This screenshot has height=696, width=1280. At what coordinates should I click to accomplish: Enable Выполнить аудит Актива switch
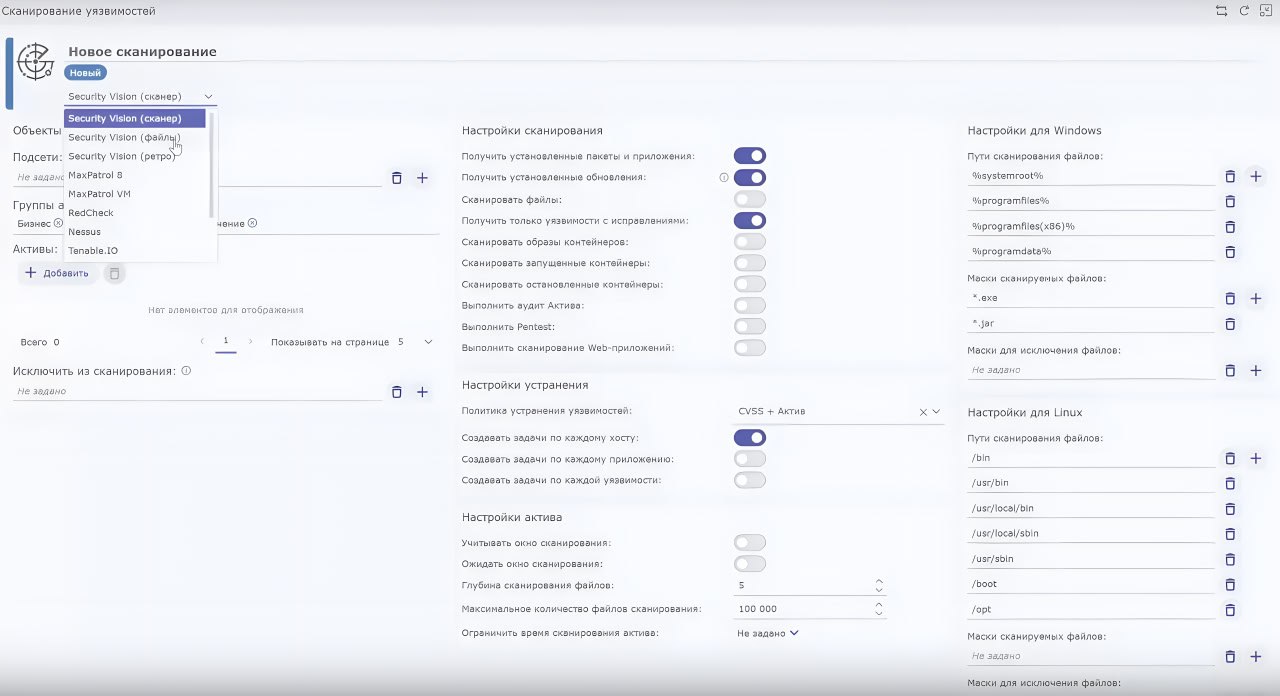click(x=750, y=305)
